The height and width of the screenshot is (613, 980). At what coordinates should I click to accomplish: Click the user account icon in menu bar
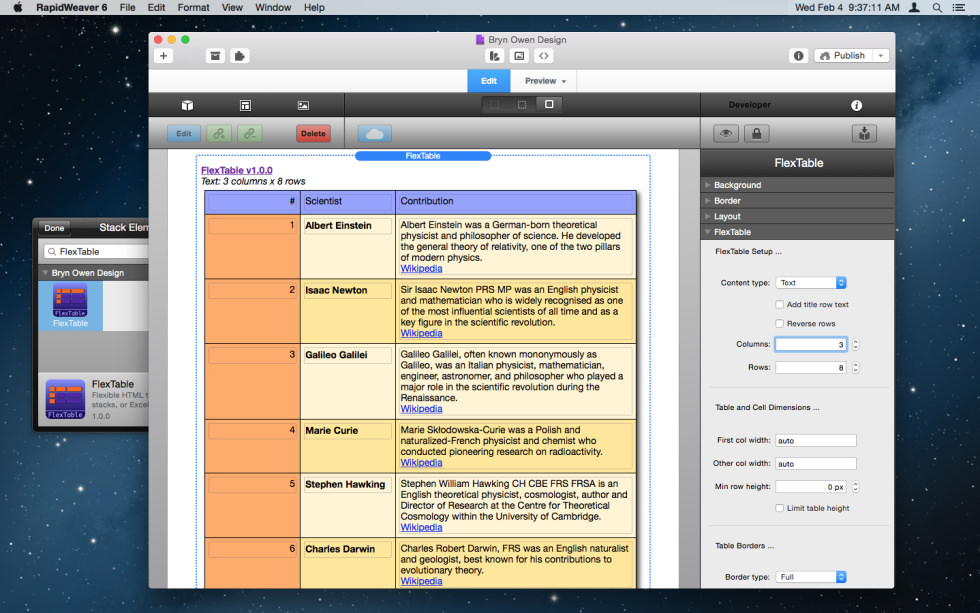coord(914,7)
